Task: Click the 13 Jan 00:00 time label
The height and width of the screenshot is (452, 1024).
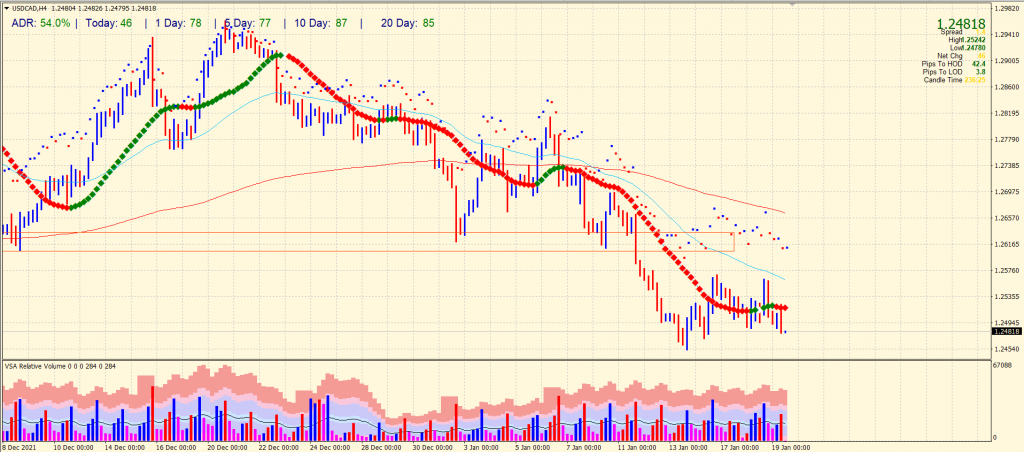Action: pos(690,447)
